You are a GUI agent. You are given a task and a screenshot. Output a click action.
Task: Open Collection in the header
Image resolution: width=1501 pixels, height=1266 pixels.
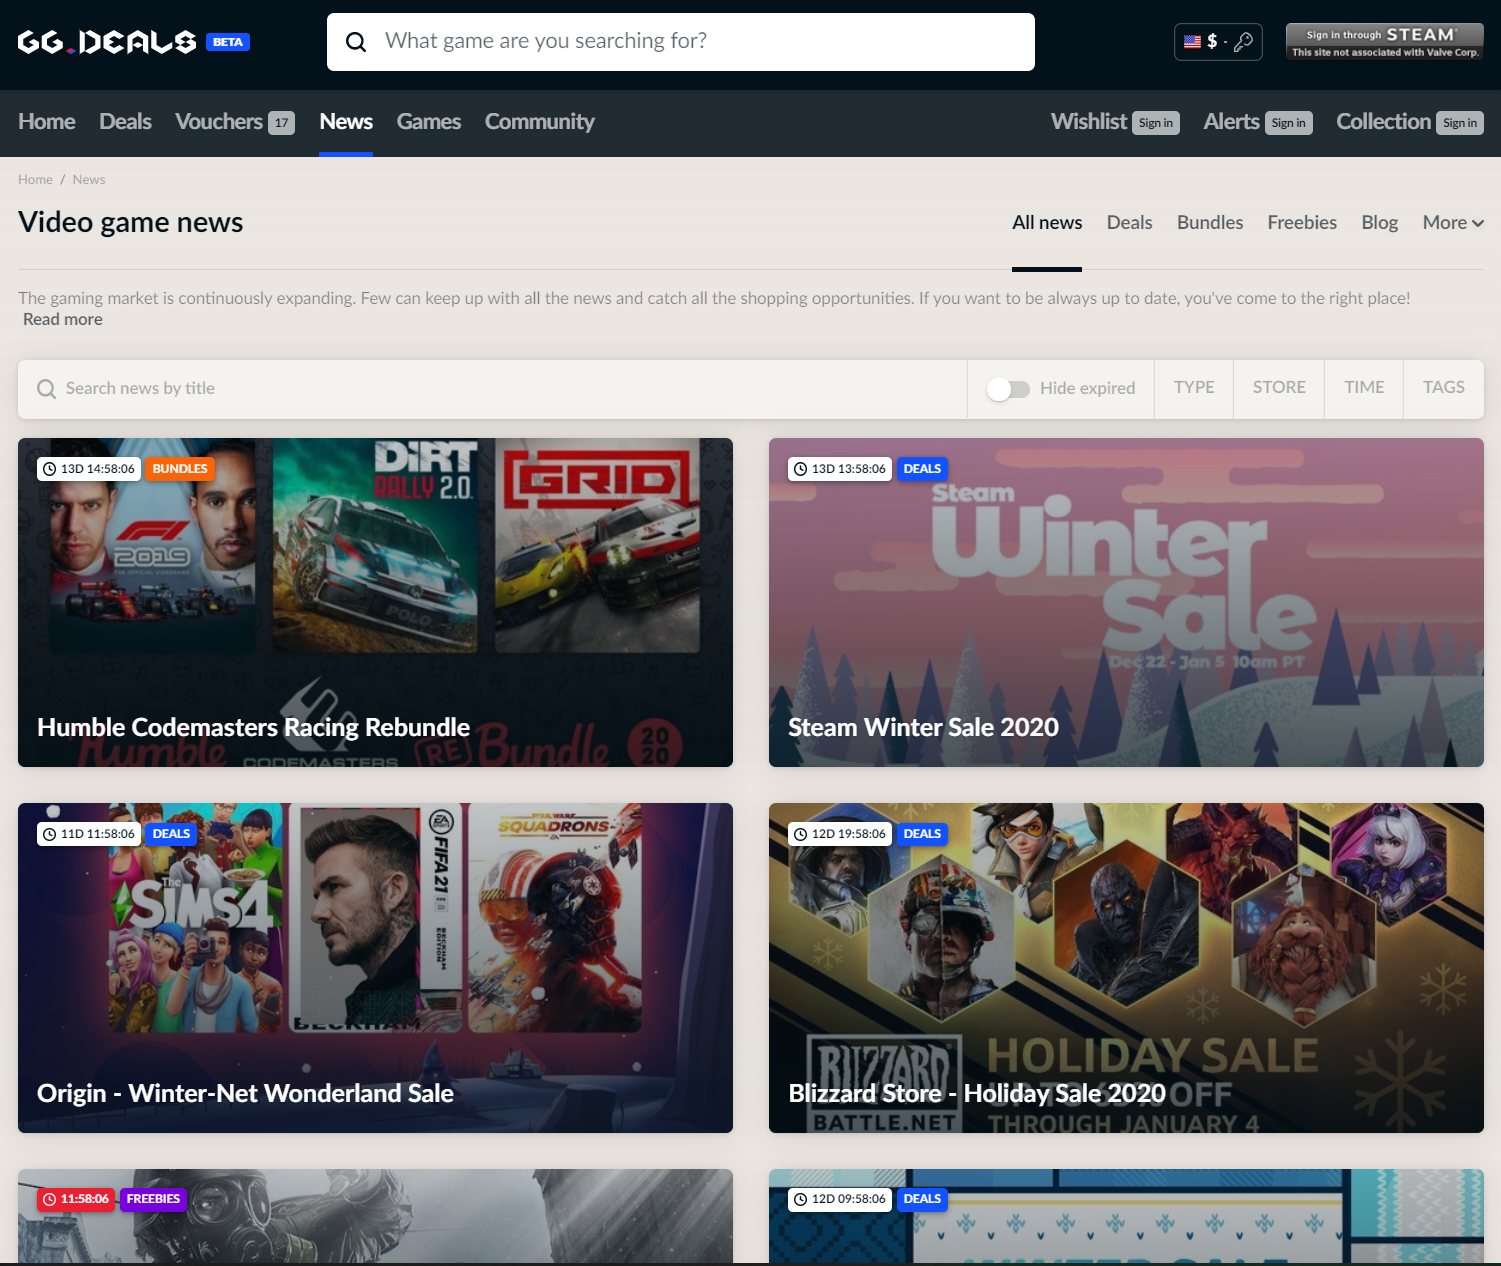click(1384, 122)
